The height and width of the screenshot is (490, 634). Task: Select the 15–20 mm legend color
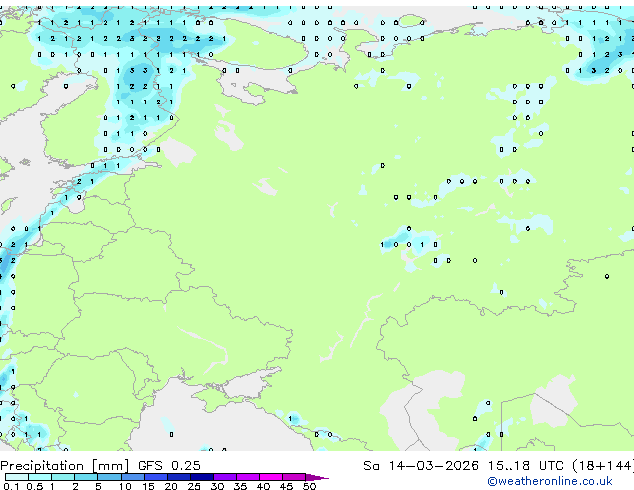coord(155,477)
